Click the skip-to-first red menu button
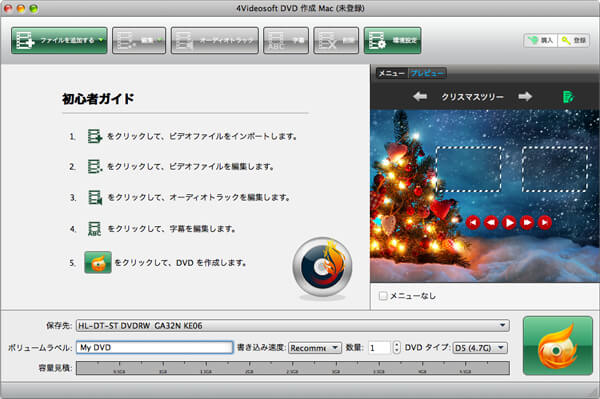 coord(473,222)
